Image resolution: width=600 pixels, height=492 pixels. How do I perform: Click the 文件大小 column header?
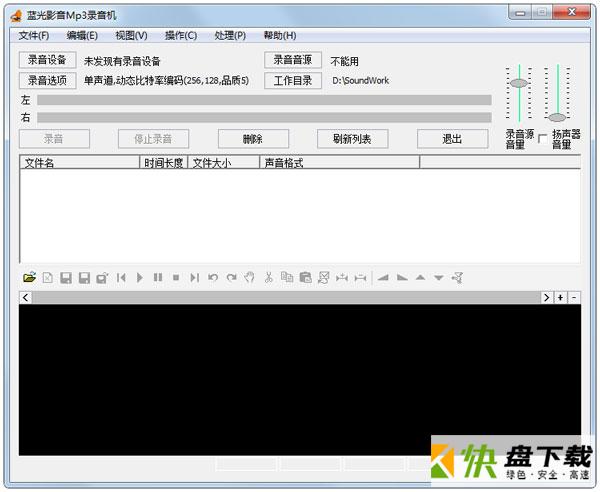223,163
